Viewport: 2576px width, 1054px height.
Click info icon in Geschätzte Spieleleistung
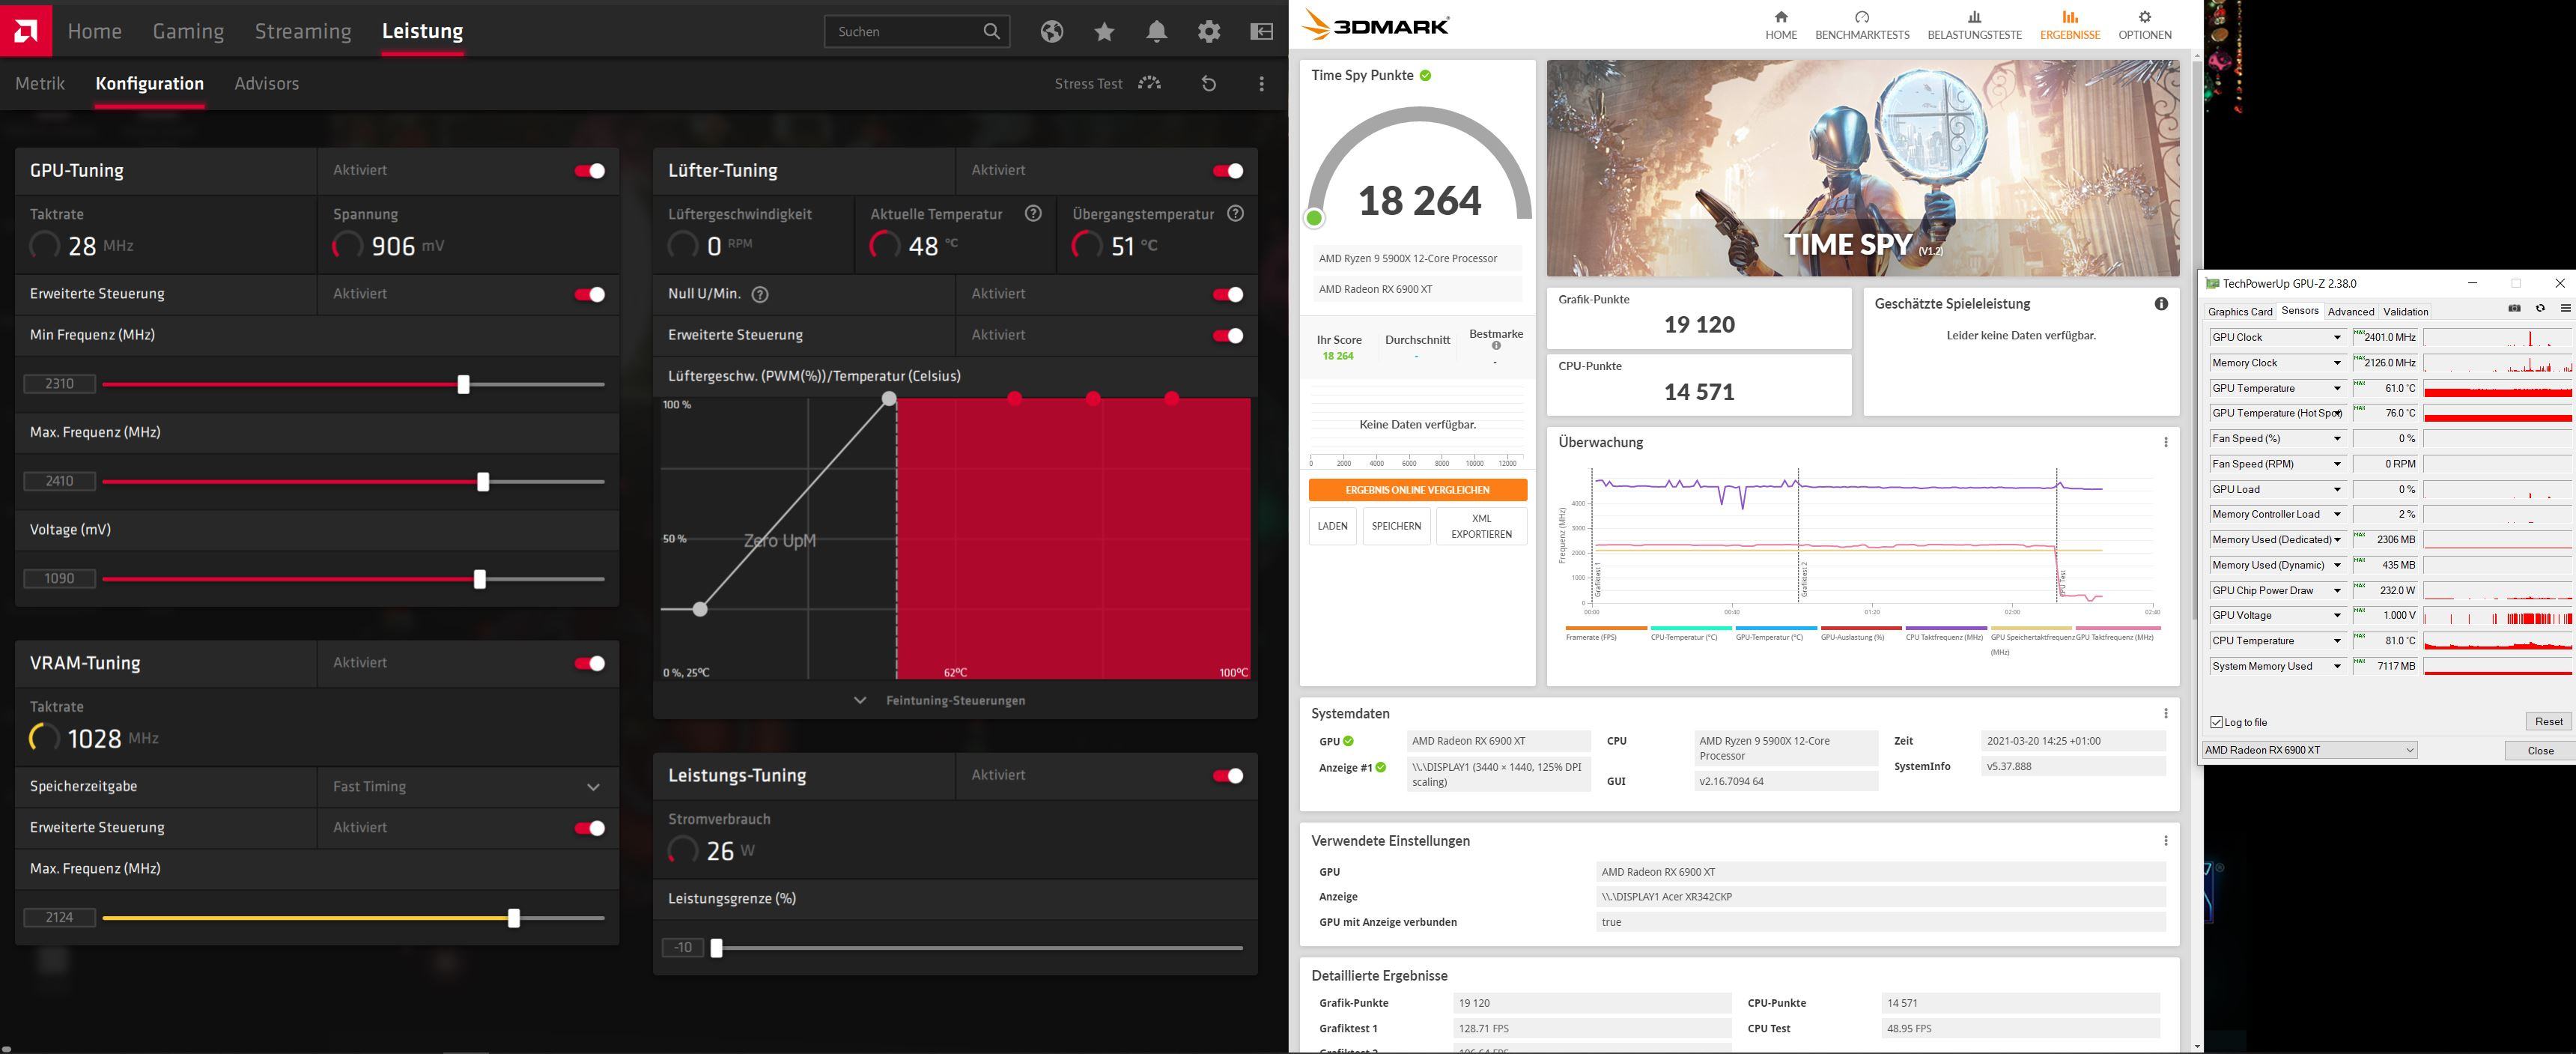coord(2160,304)
